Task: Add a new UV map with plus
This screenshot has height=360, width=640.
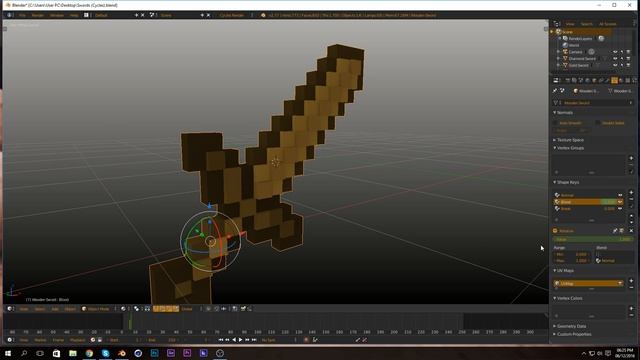Action: (631, 280)
